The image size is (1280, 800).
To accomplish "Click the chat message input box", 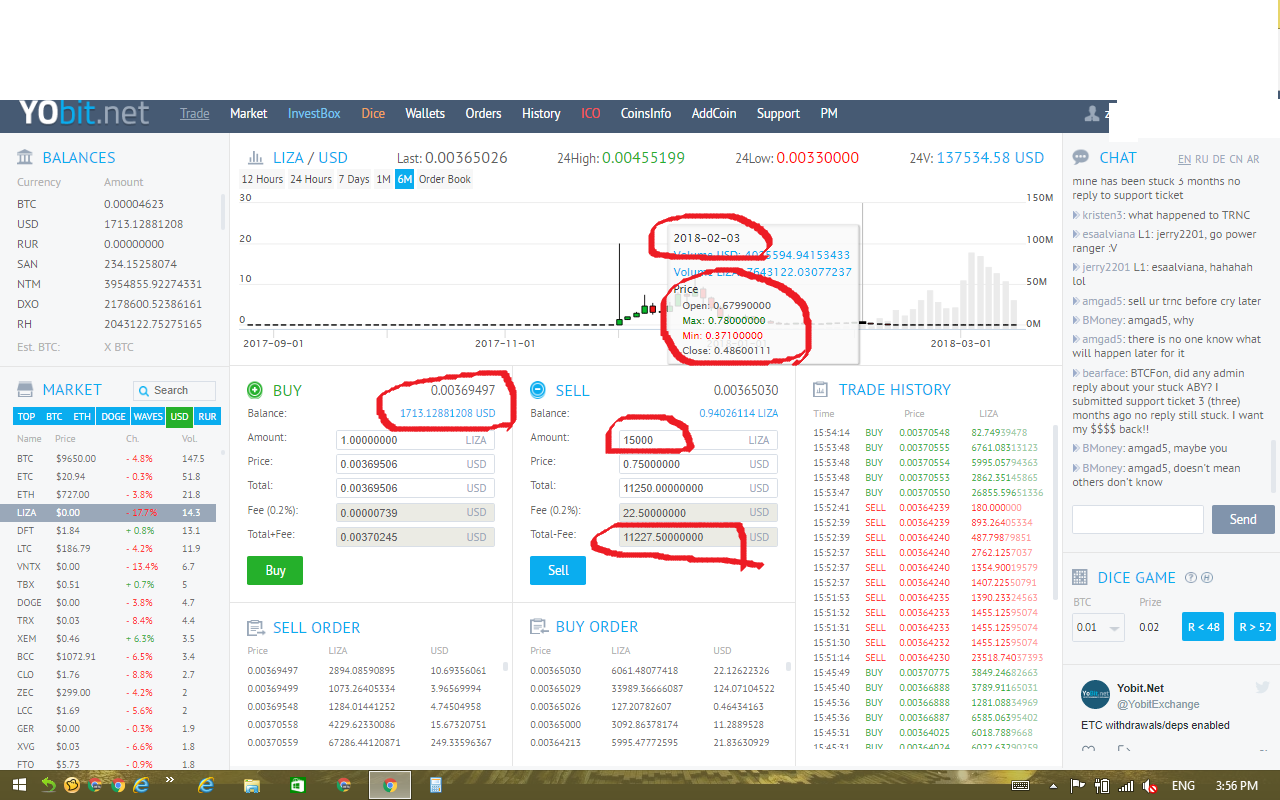I will point(1138,519).
